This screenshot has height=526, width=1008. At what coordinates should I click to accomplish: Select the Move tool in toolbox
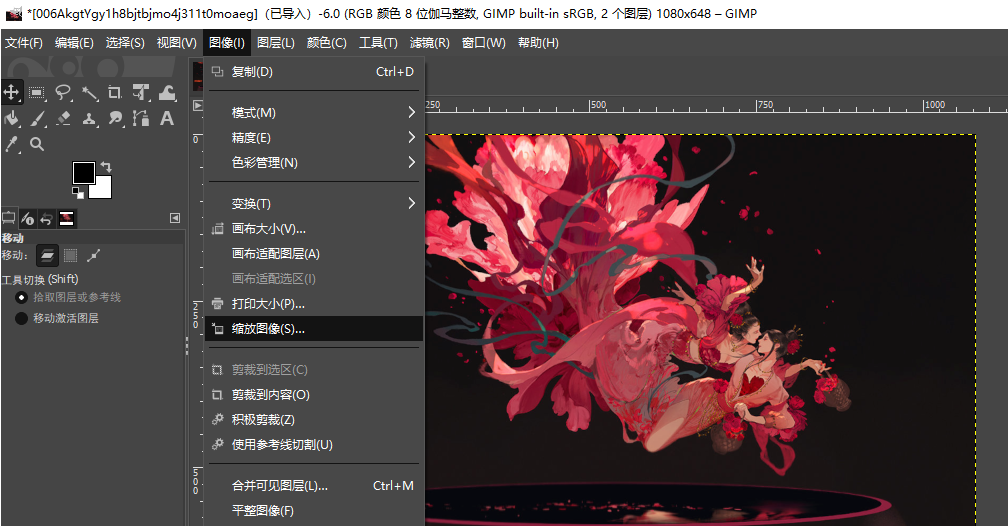(x=12, y=92)
